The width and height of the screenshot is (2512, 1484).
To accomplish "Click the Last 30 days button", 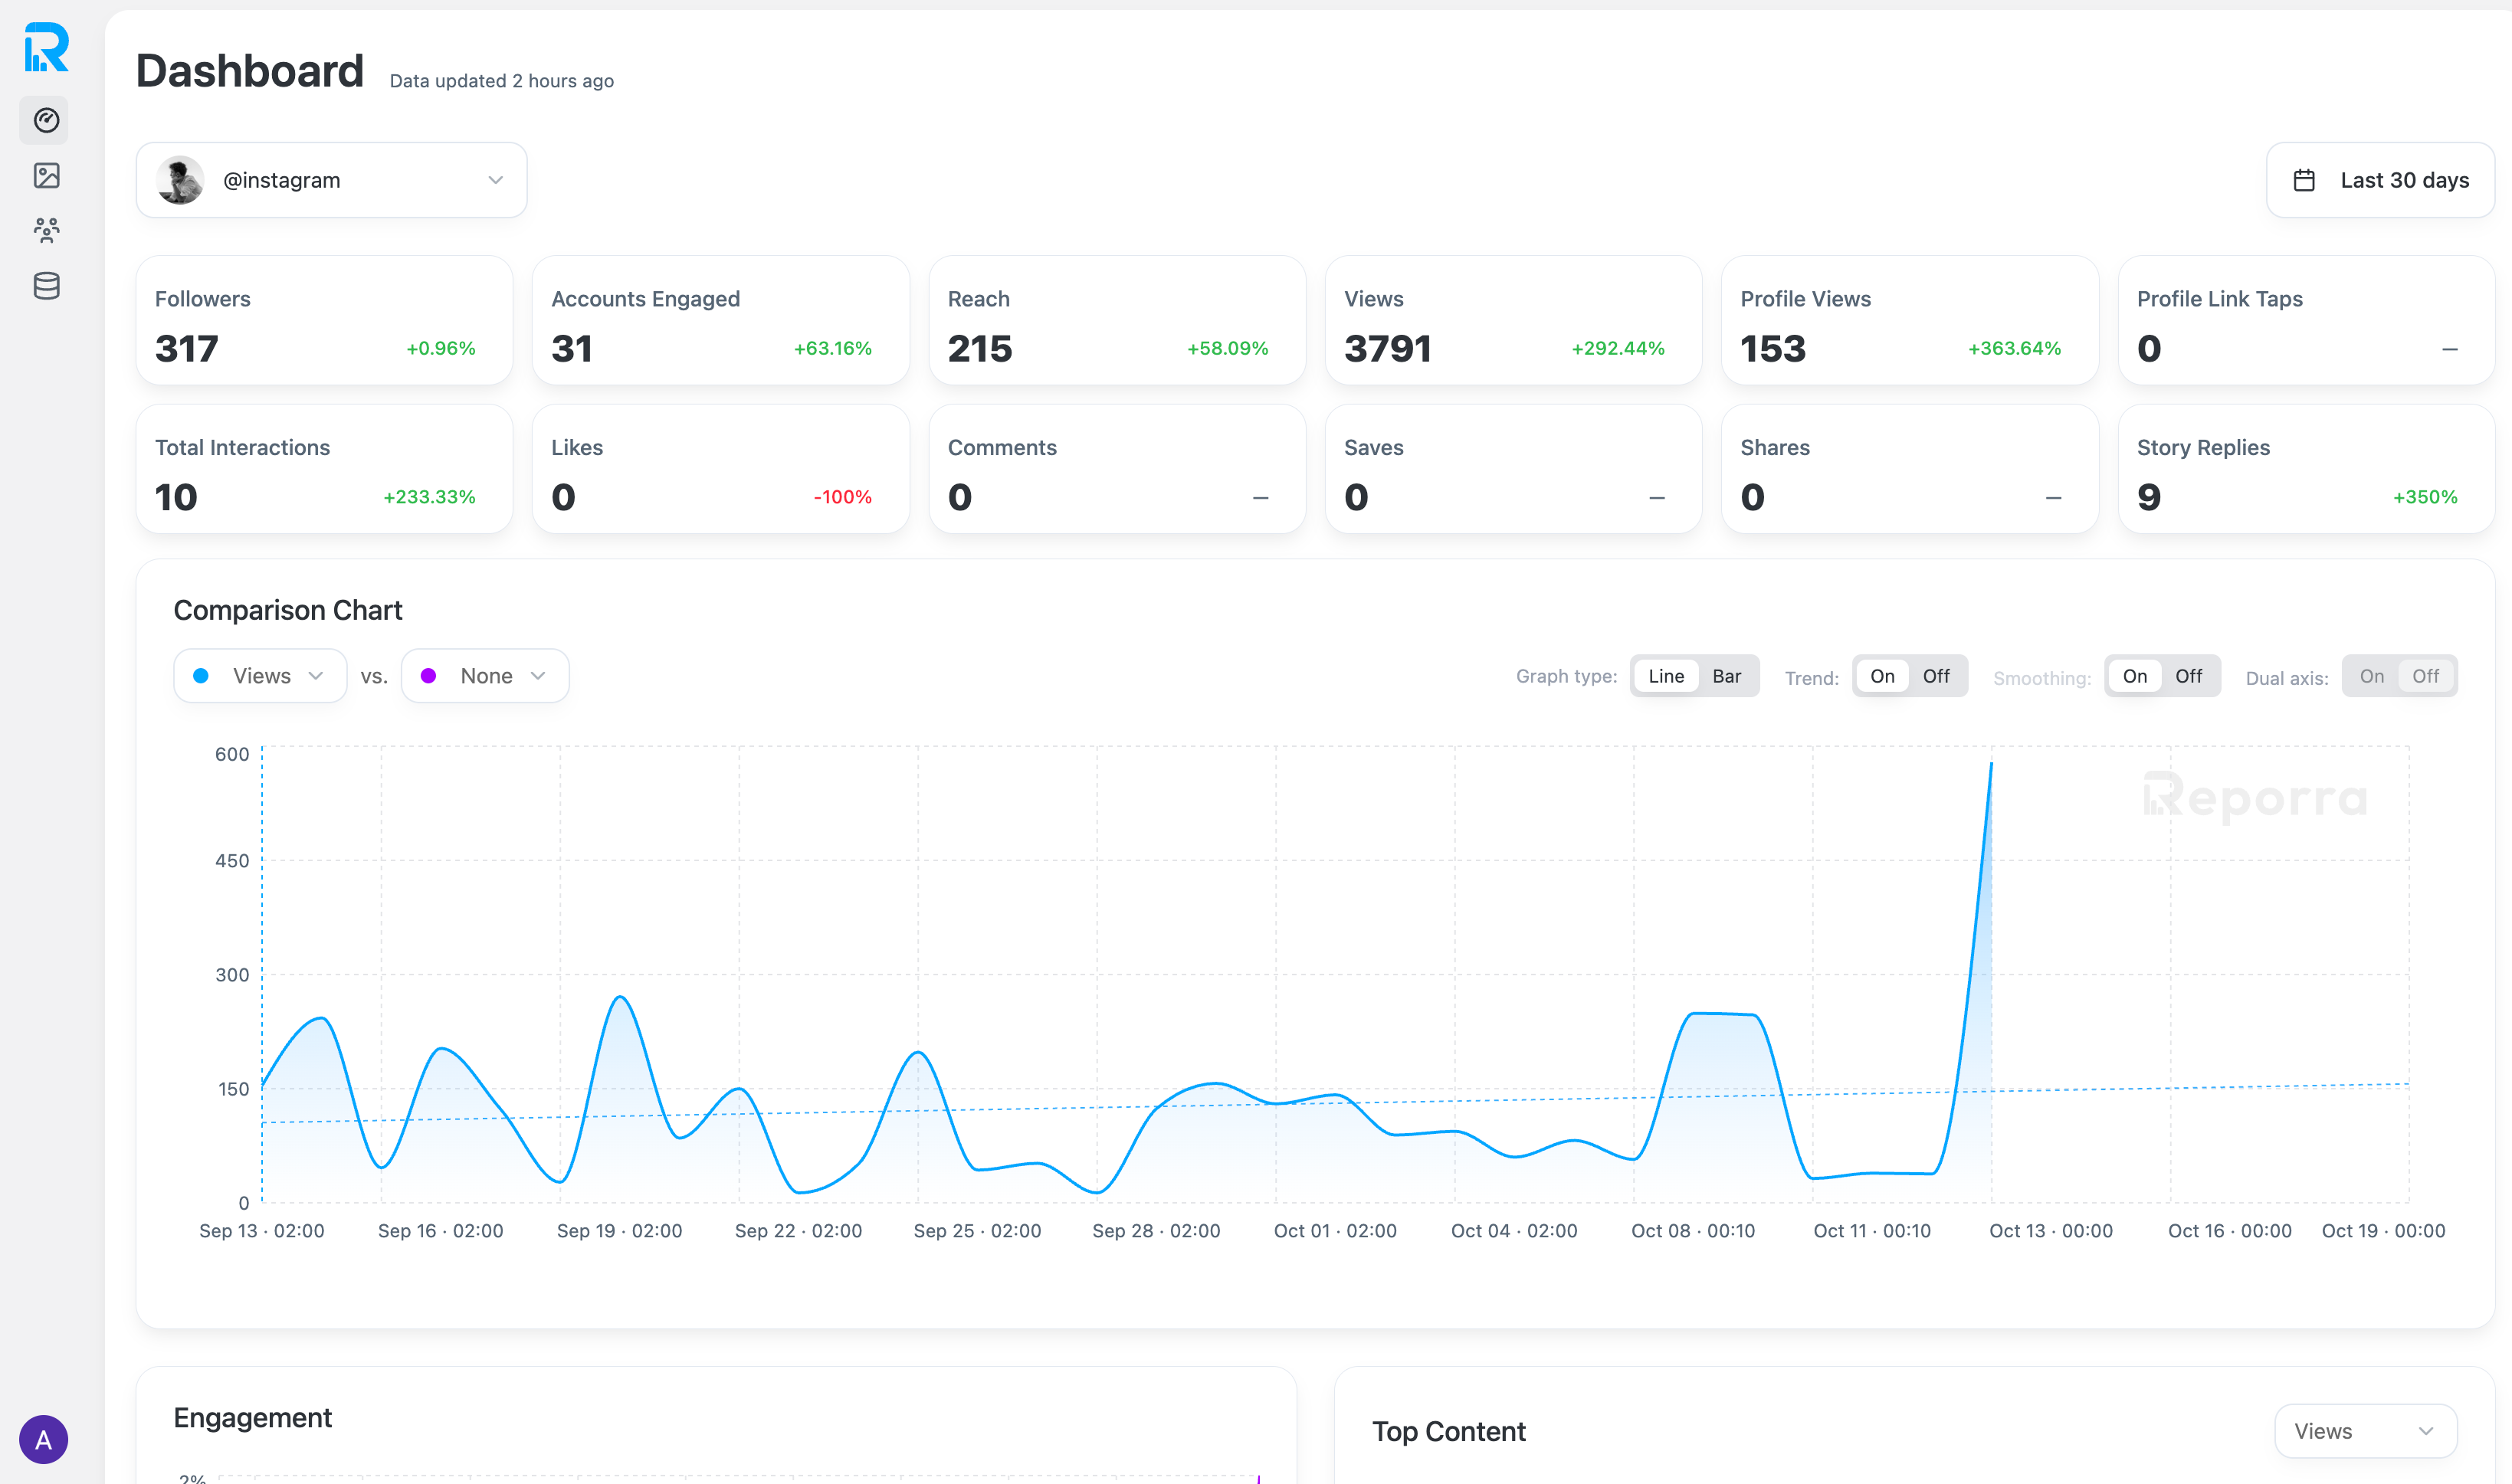I will 2380,180.
